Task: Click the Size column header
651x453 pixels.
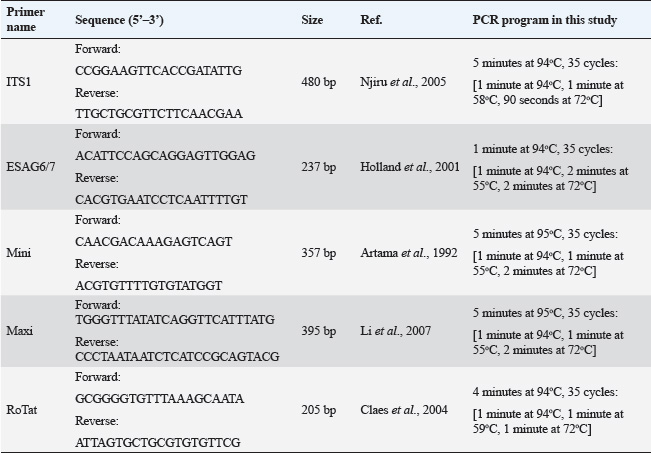Action: 312,20
